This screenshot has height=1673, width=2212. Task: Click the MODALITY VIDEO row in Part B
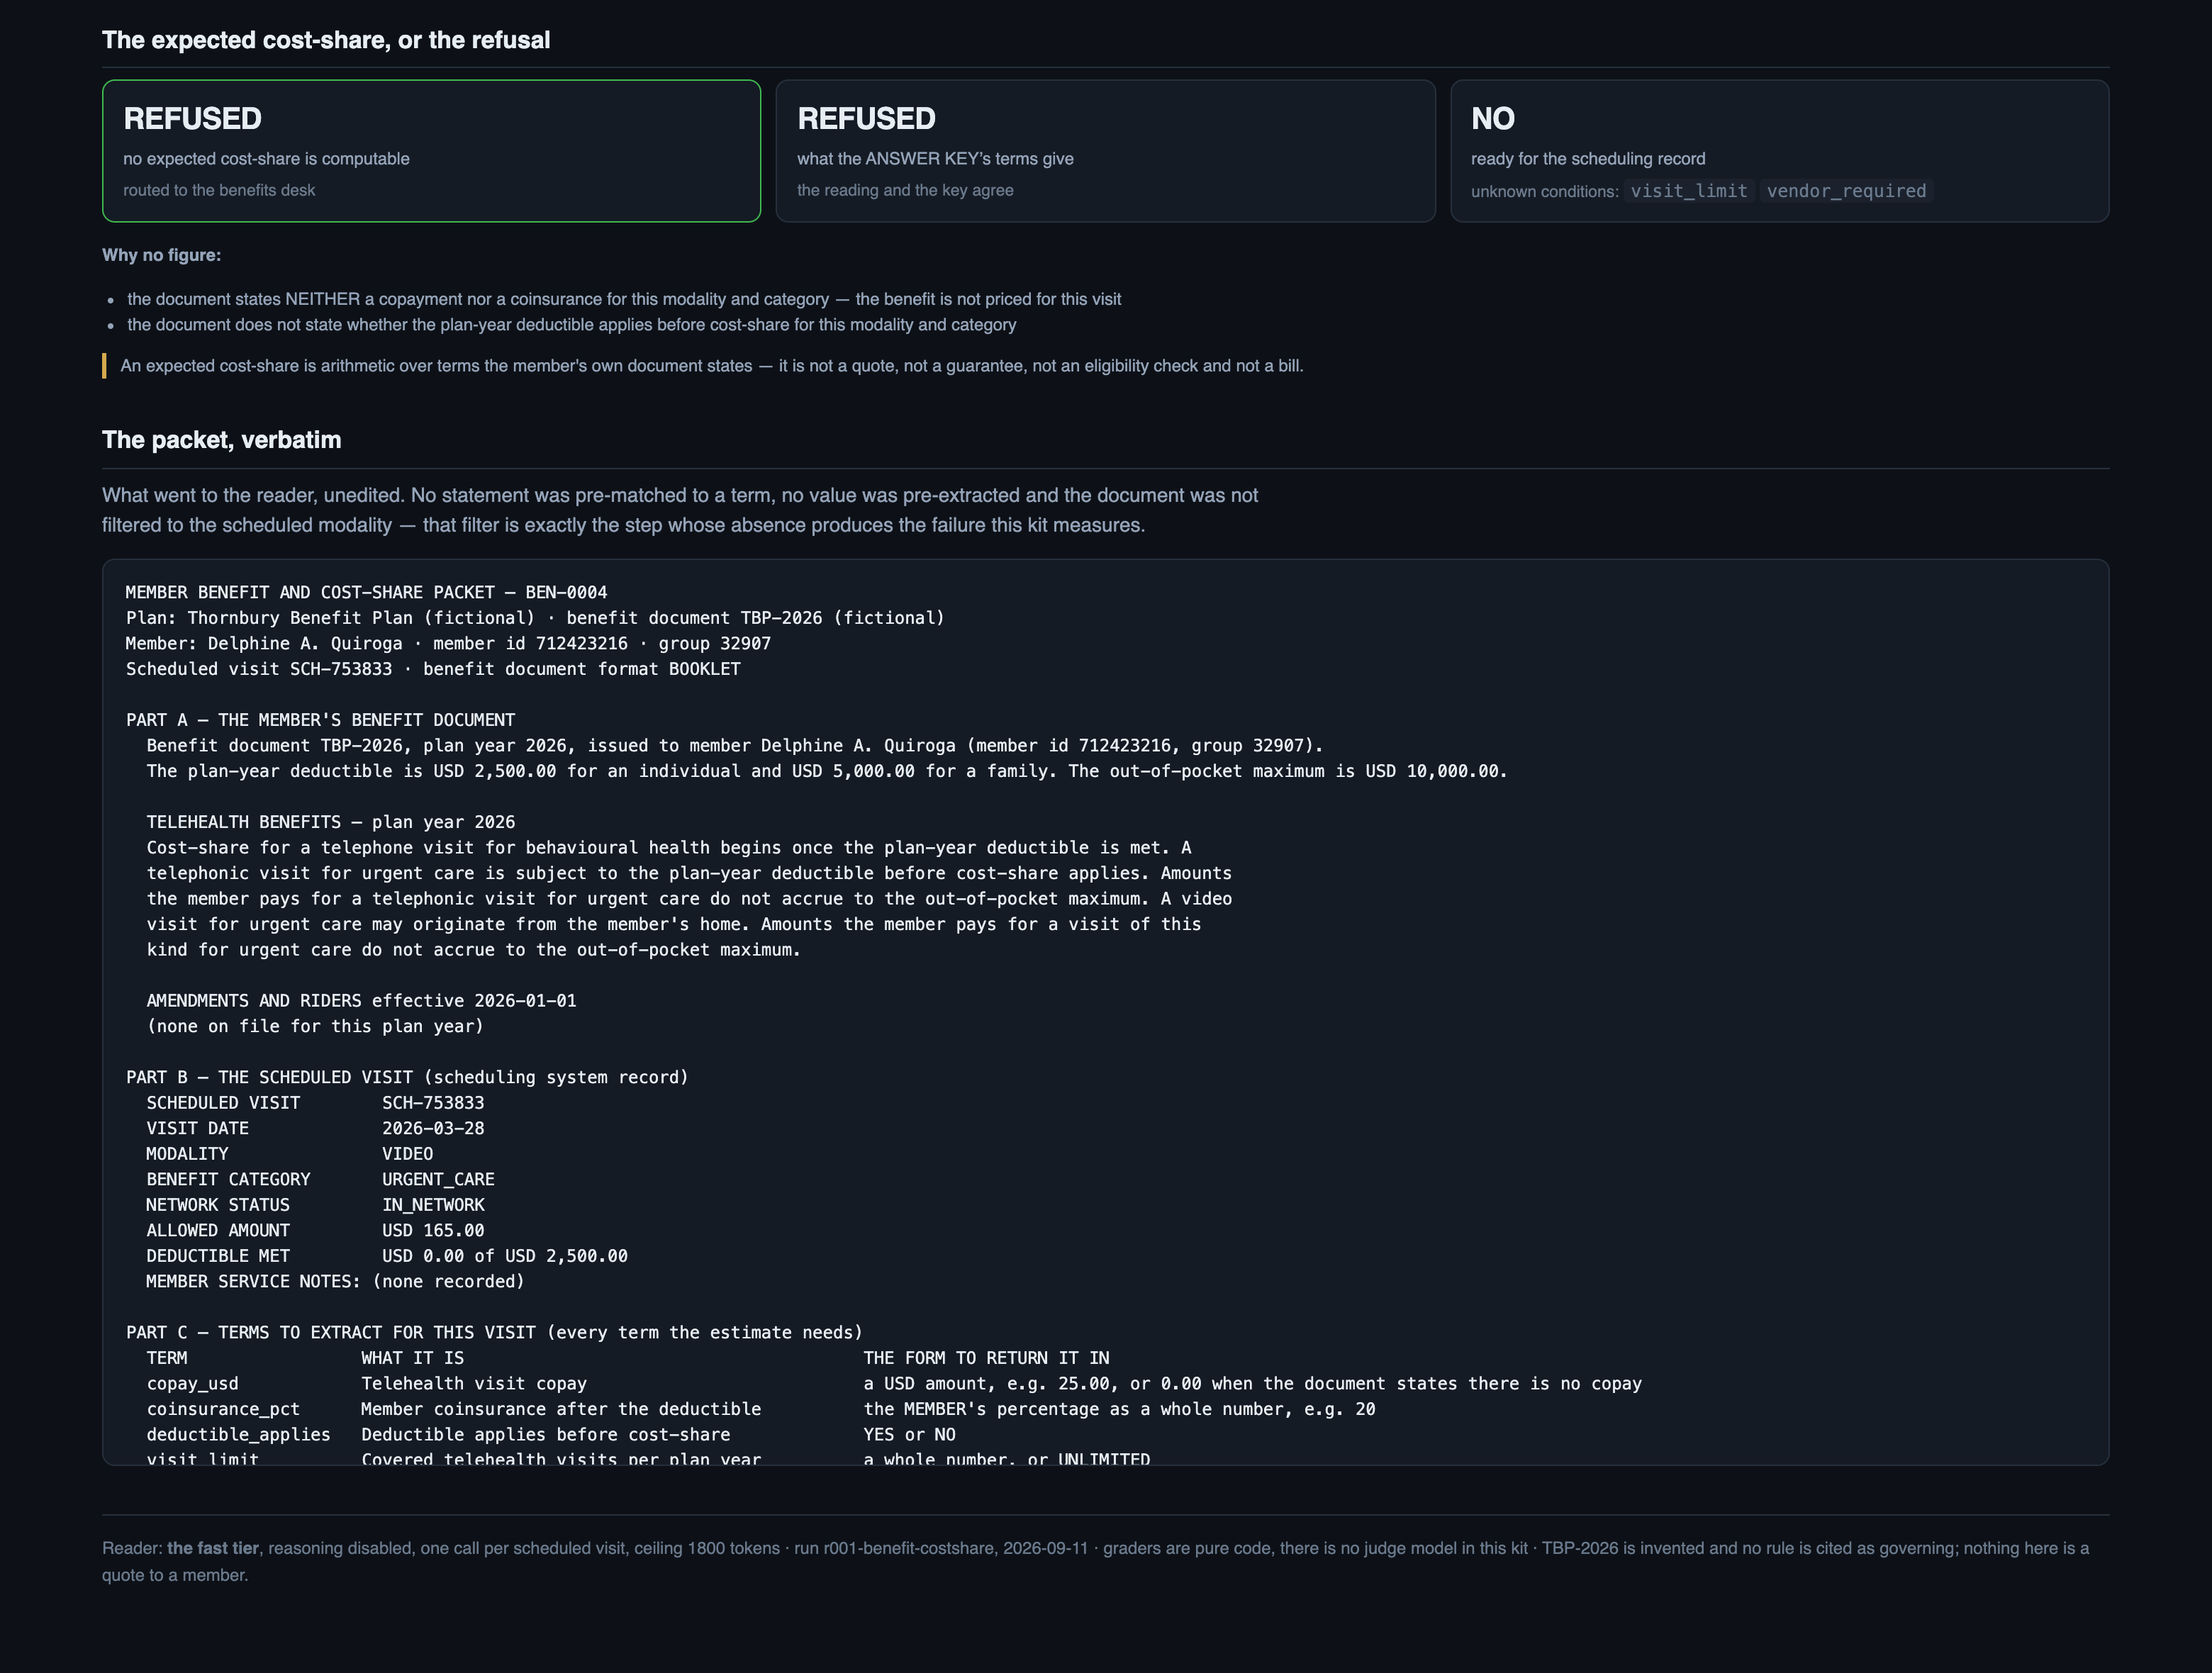(290, 1154)
